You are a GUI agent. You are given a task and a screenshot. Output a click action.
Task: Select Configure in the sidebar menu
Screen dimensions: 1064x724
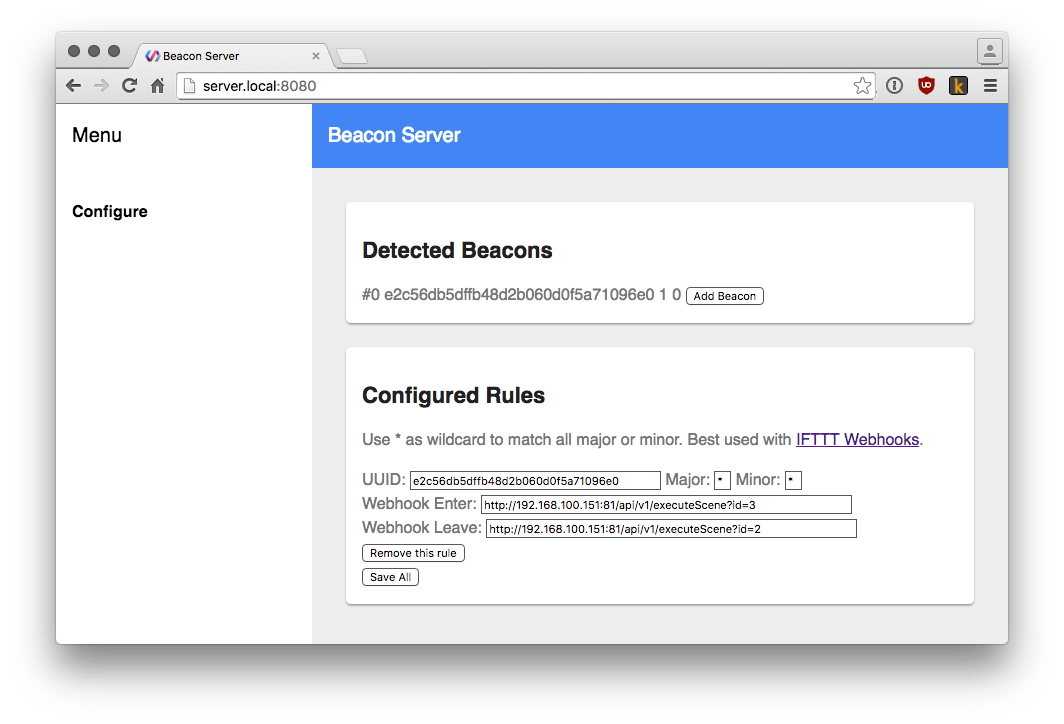[x=110, y=211]
